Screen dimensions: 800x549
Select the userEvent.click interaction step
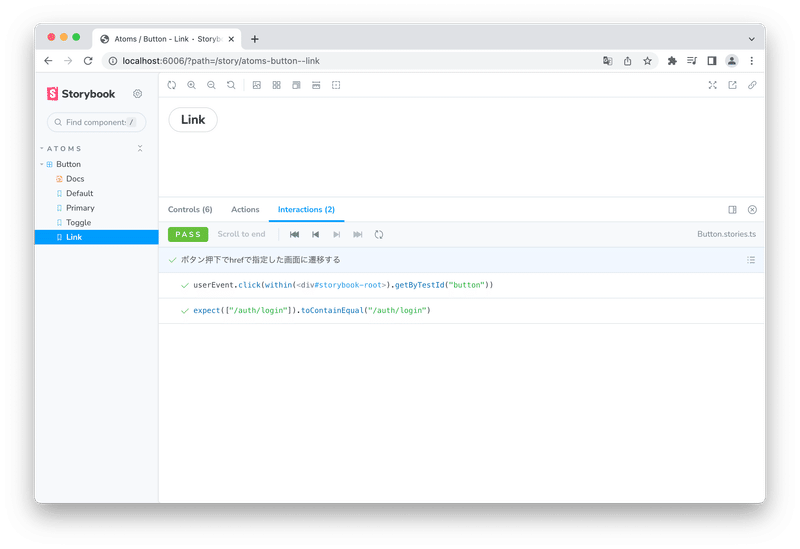461,285
